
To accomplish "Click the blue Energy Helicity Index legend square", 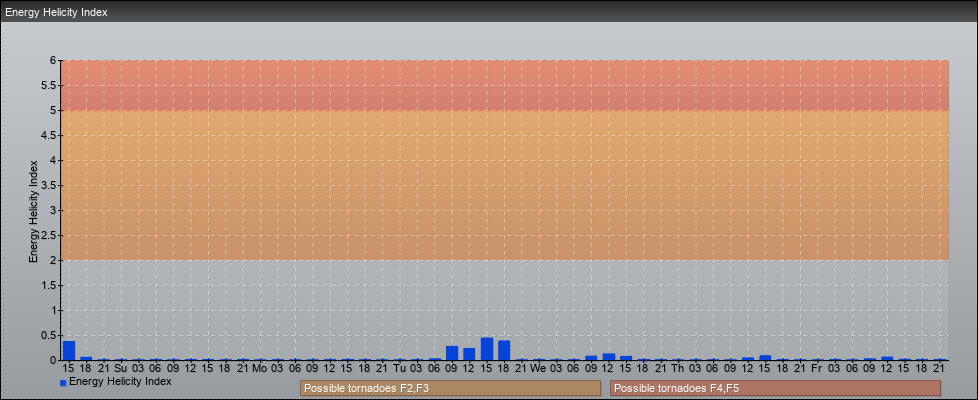I will pyautogui.click(x=63, y=383).
